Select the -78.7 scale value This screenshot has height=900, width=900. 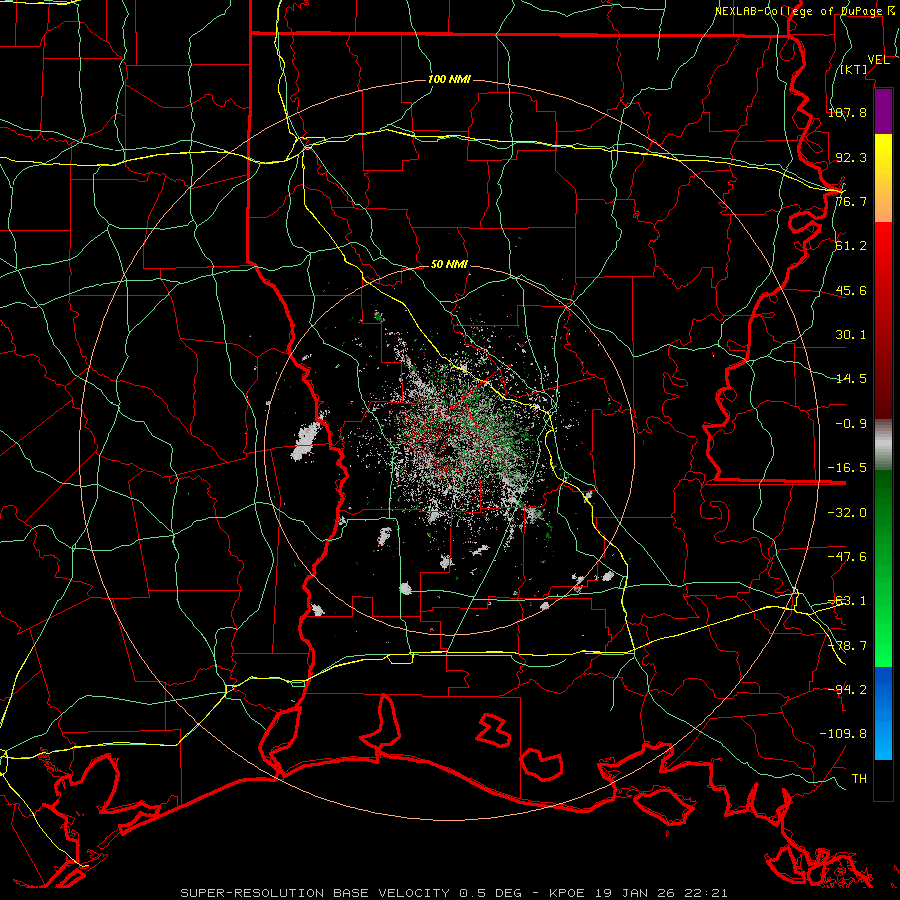847,646
